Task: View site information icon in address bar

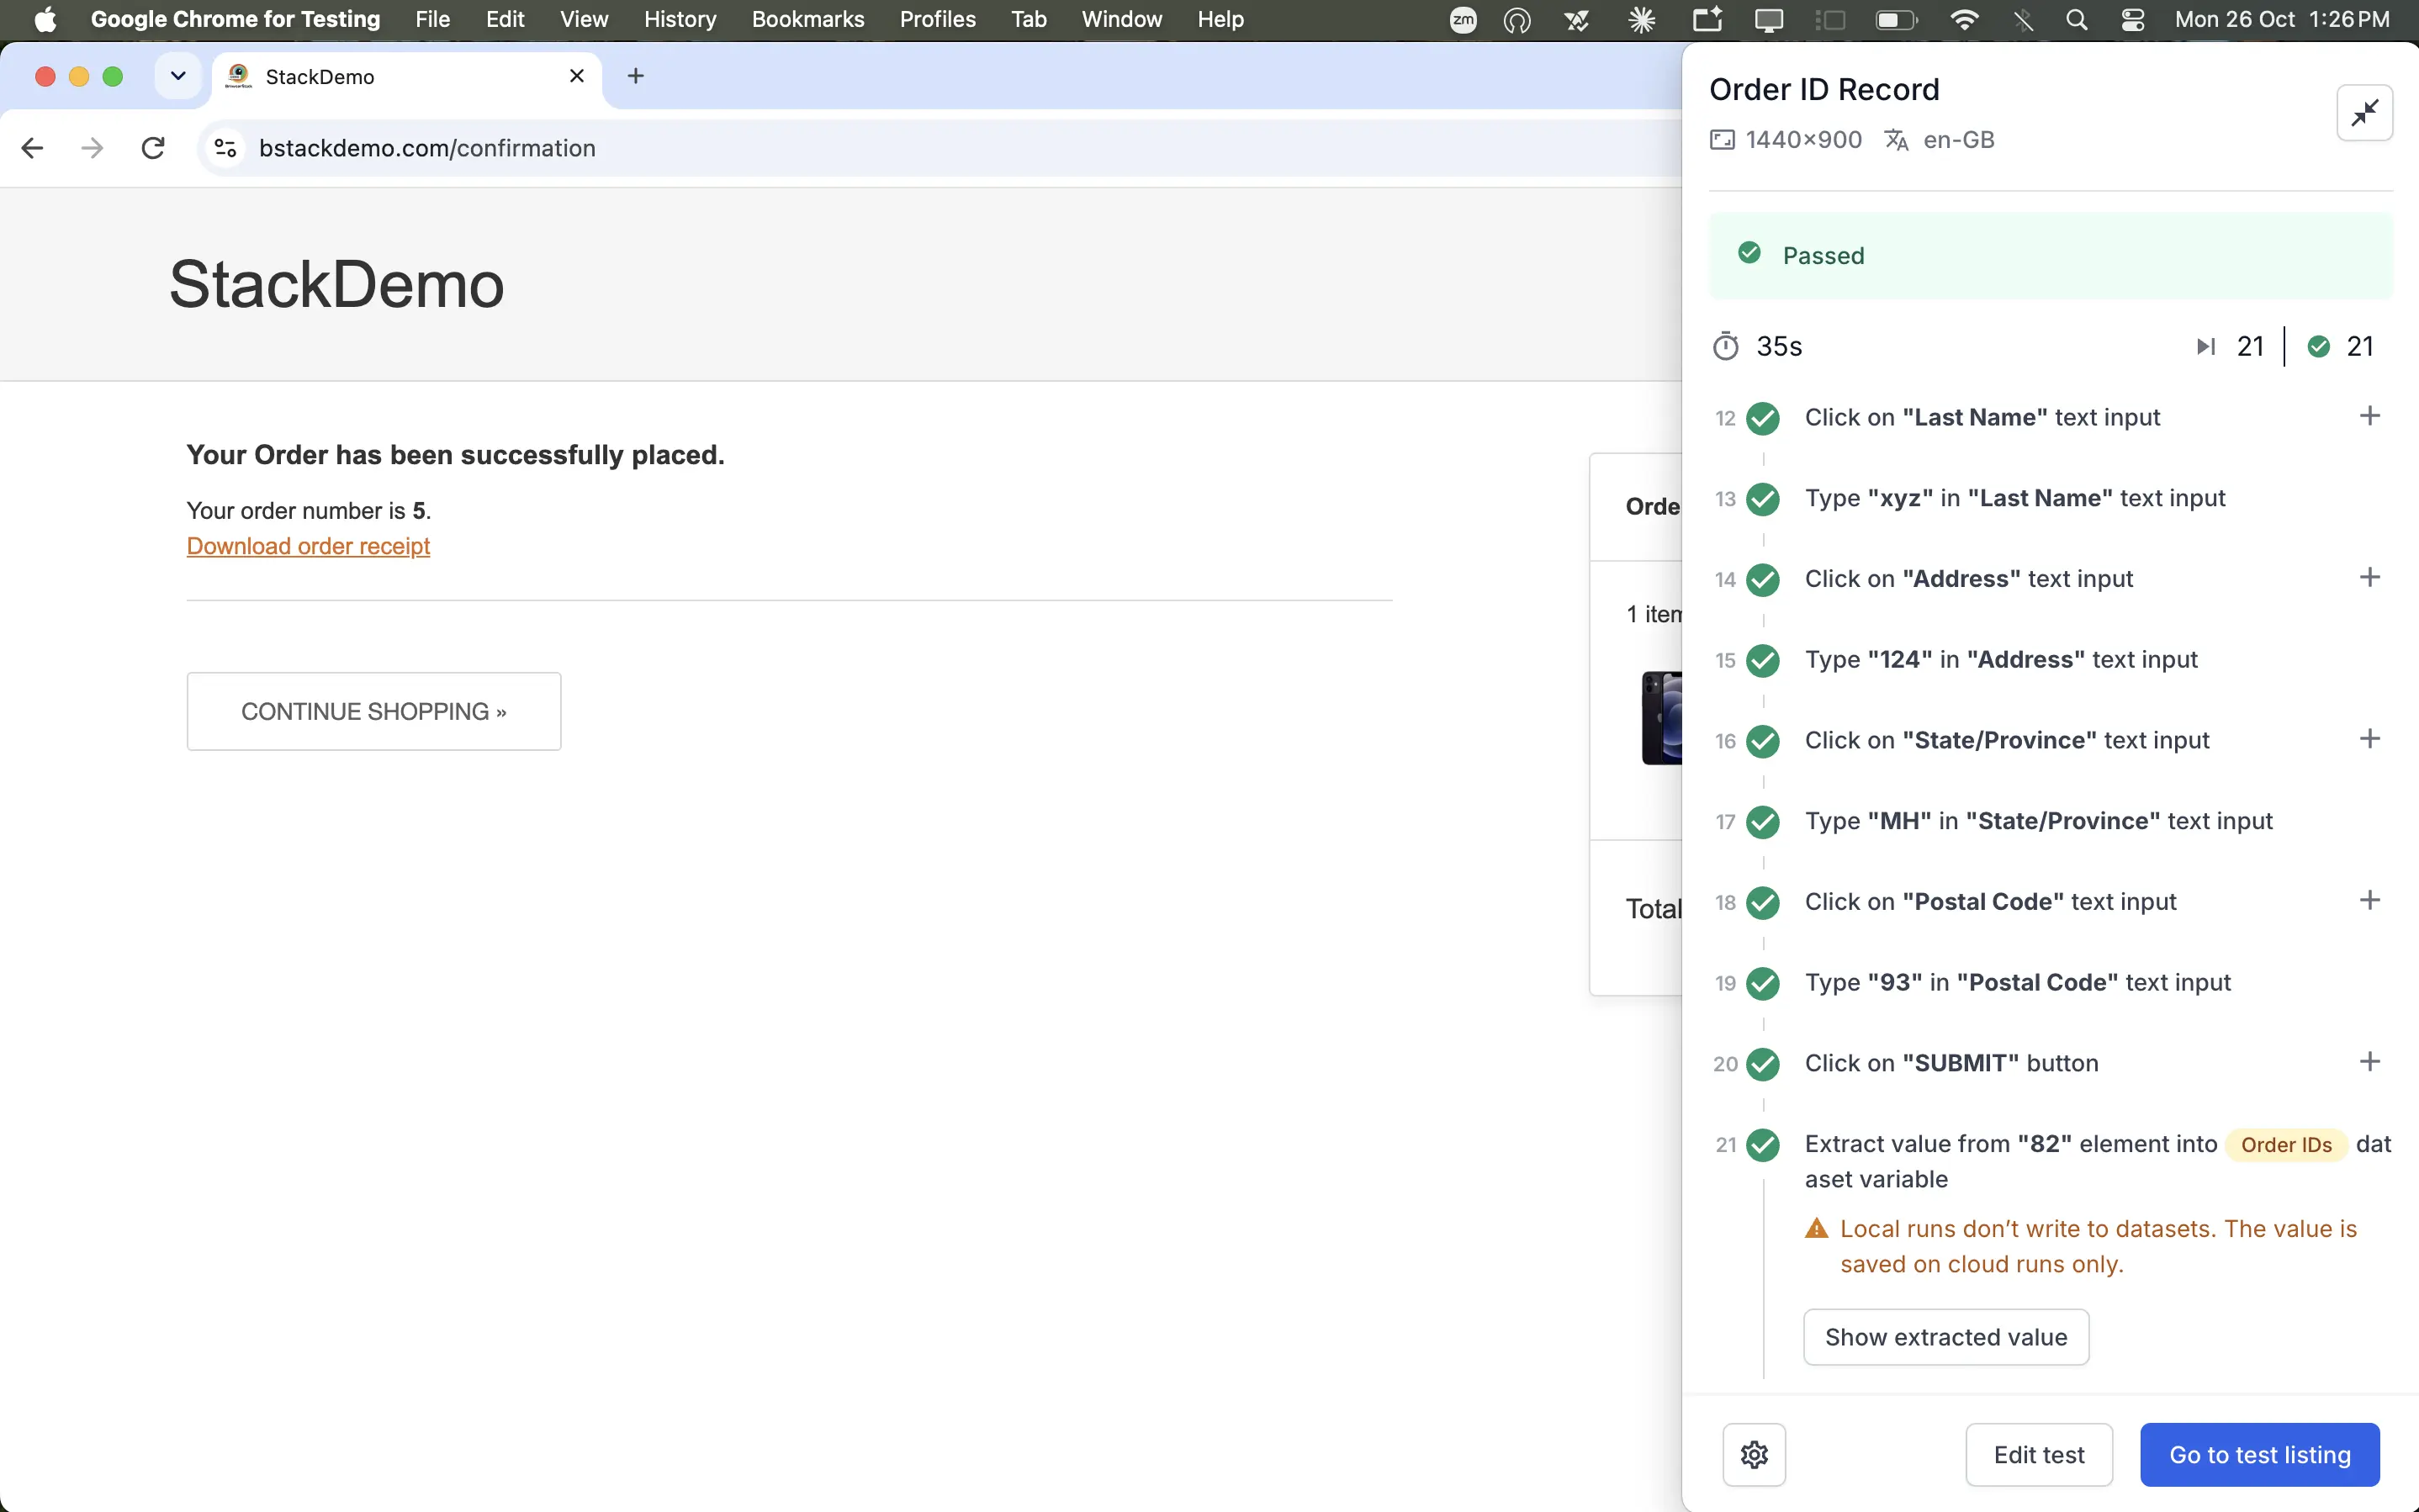Action: click(x=225, y=148)
